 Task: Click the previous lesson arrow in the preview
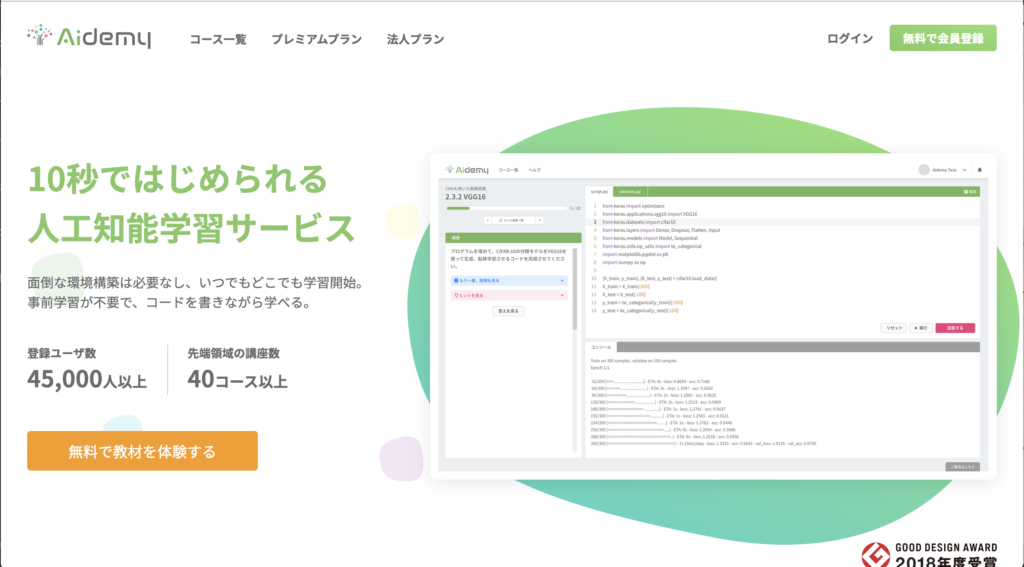pyautogui.click(x=487, y=220)
